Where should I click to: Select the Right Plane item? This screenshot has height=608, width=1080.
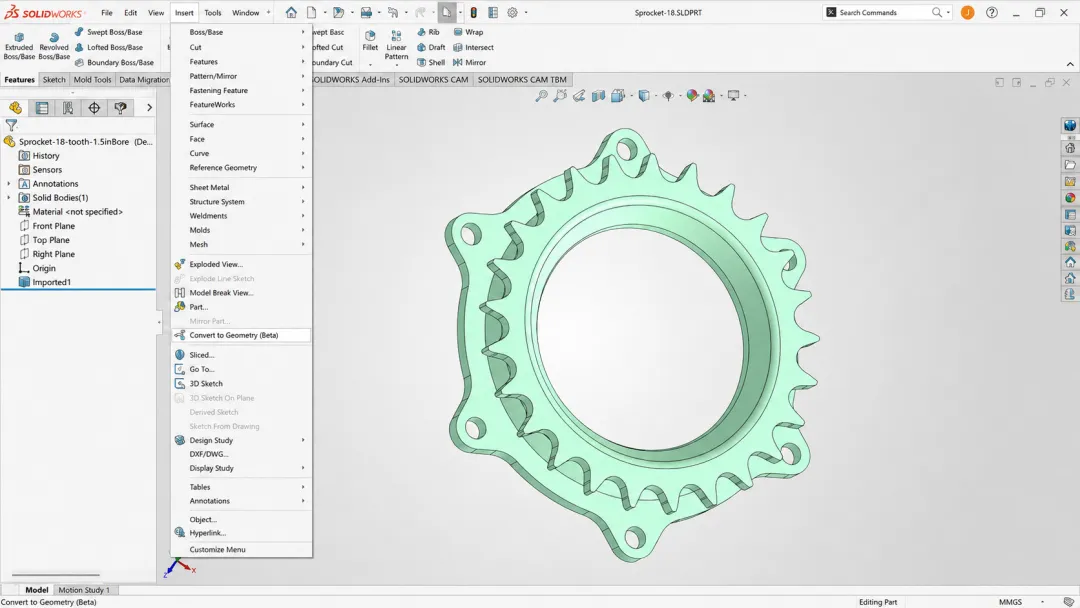pos(47,254)
